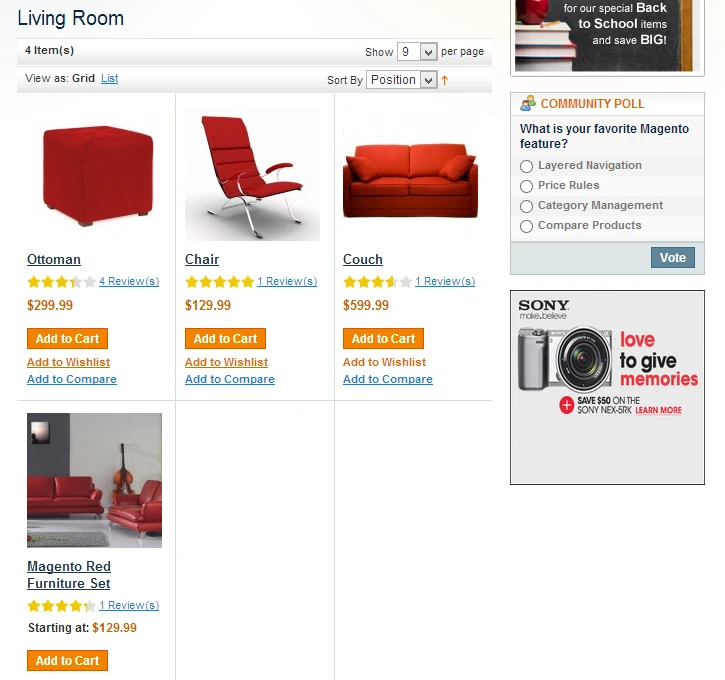Open the Show per page dropdown
Viewport: 725px width, 680px height.
click(417, 52)
